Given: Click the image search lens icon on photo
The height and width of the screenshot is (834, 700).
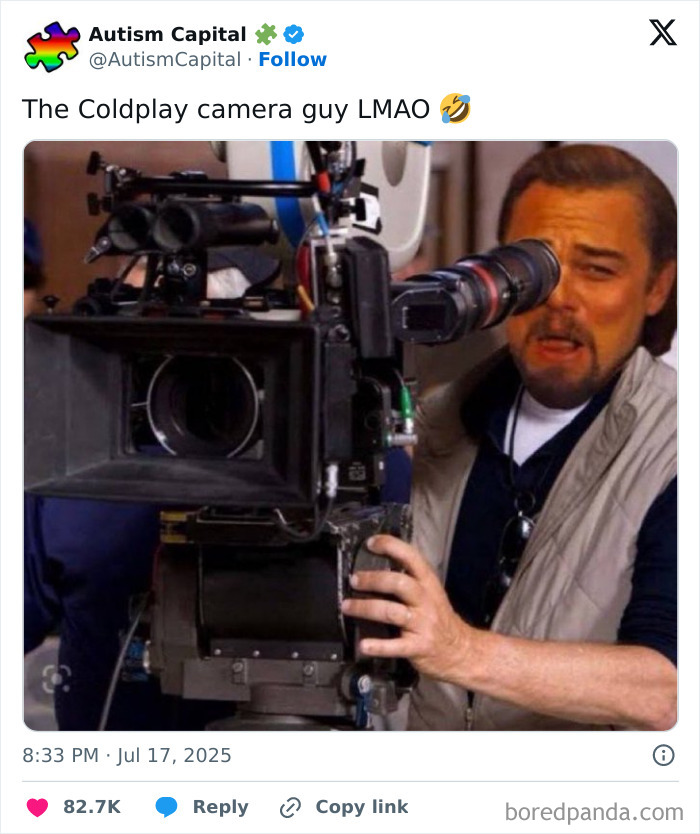Looking at the screenshot, I should [x=56, y=679].
